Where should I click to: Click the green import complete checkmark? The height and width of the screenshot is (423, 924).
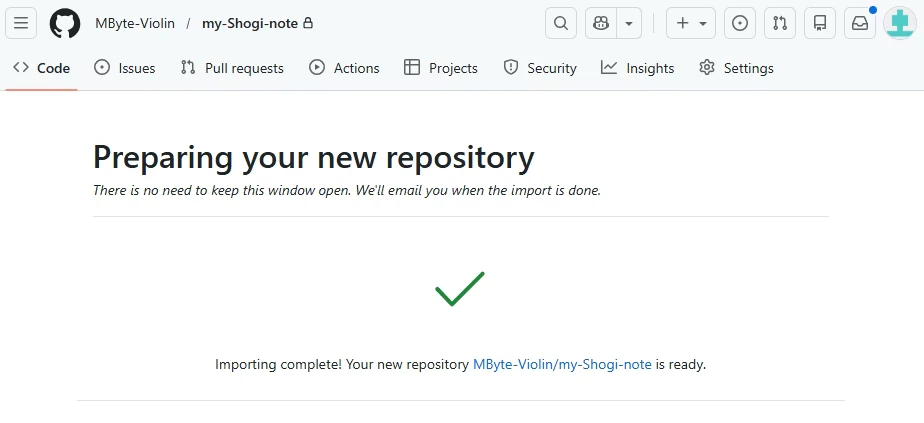tap(460, 289)
